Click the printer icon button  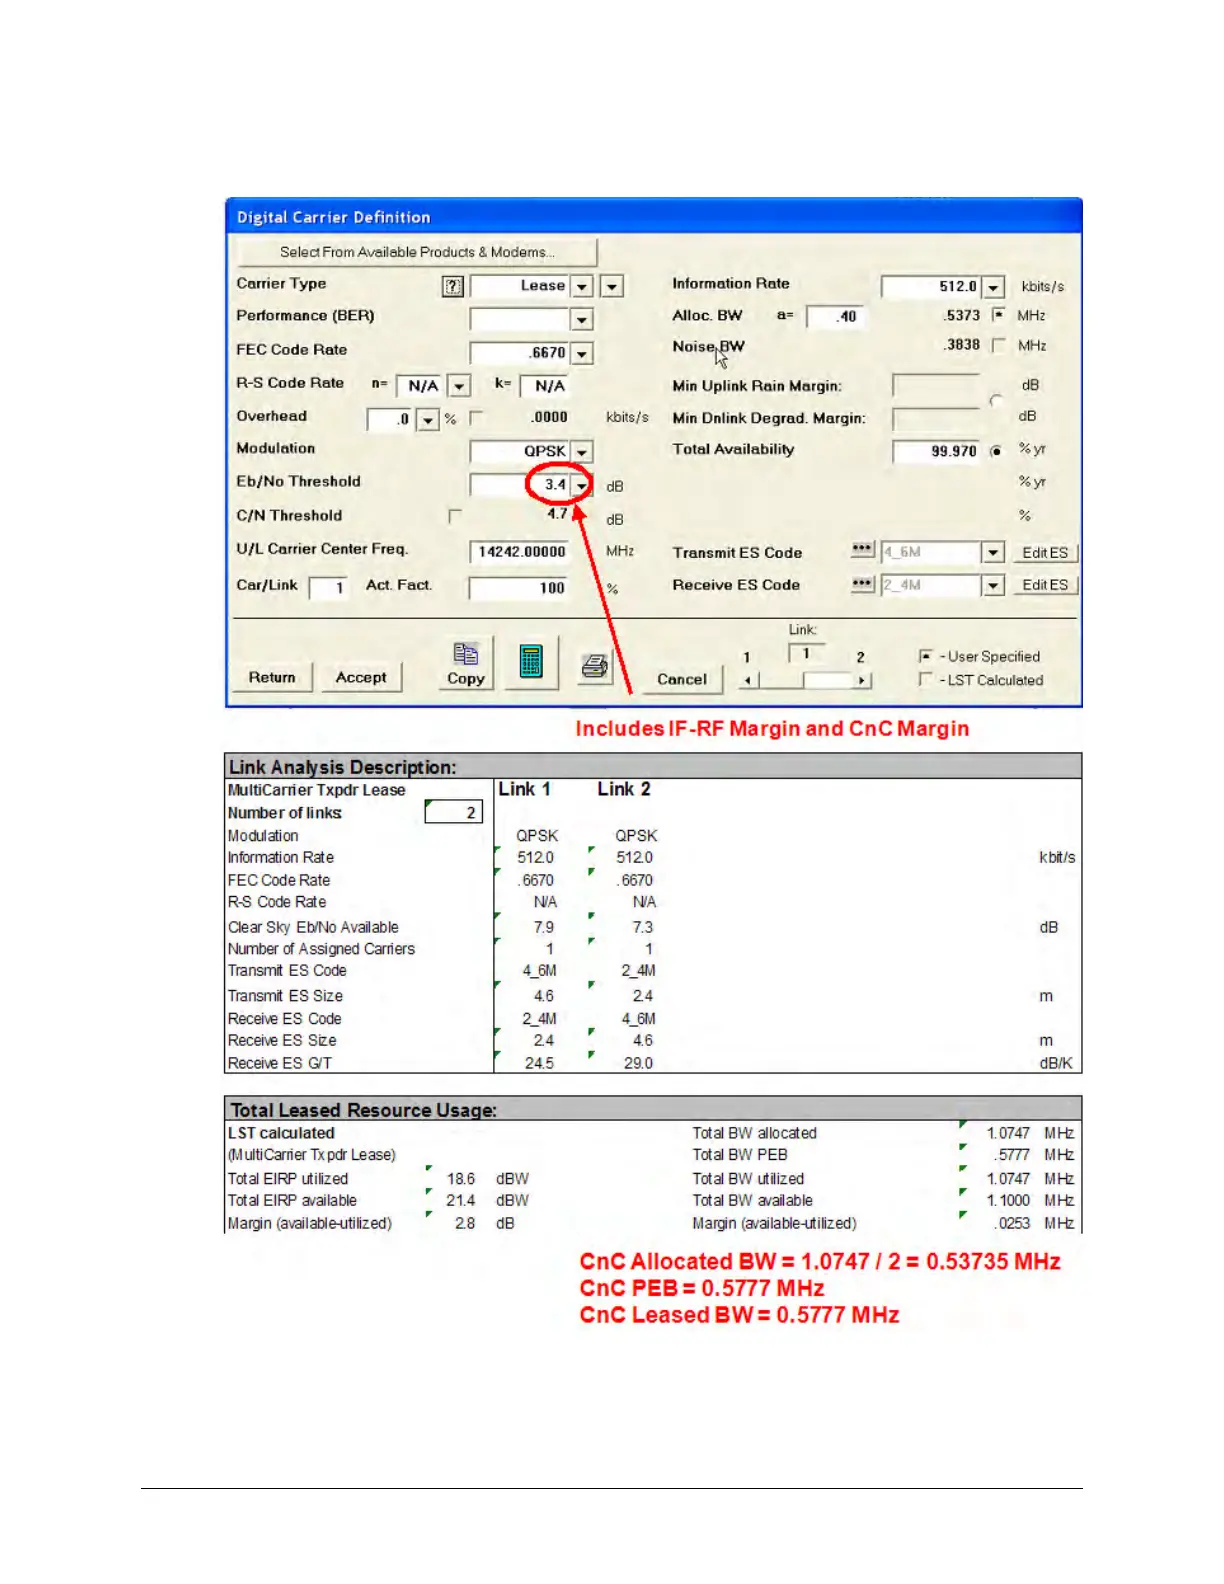pyautogui.click(x=595, y=666)
